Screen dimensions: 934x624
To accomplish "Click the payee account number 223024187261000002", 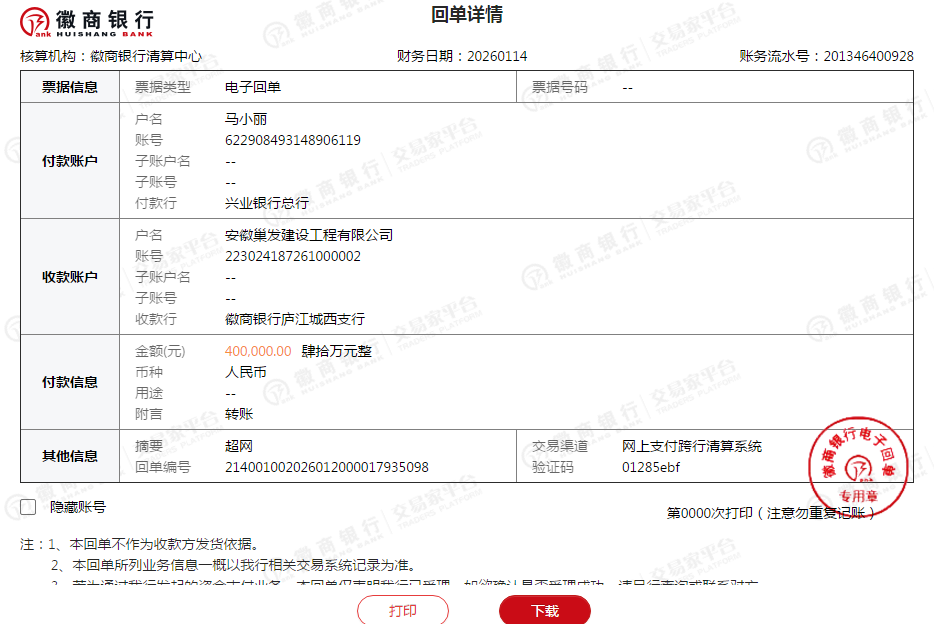I will pyautogui.click(x=293, y=256).
